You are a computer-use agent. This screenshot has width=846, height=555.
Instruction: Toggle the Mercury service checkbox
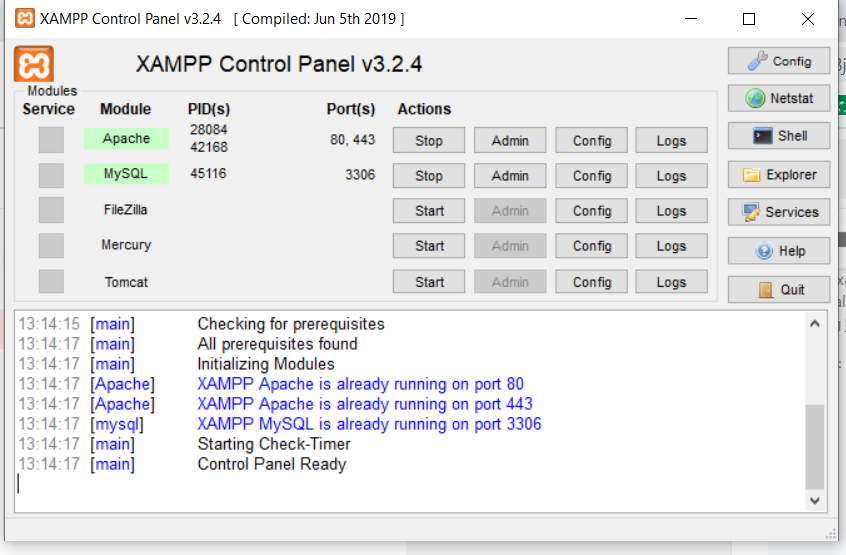(51, 245)
